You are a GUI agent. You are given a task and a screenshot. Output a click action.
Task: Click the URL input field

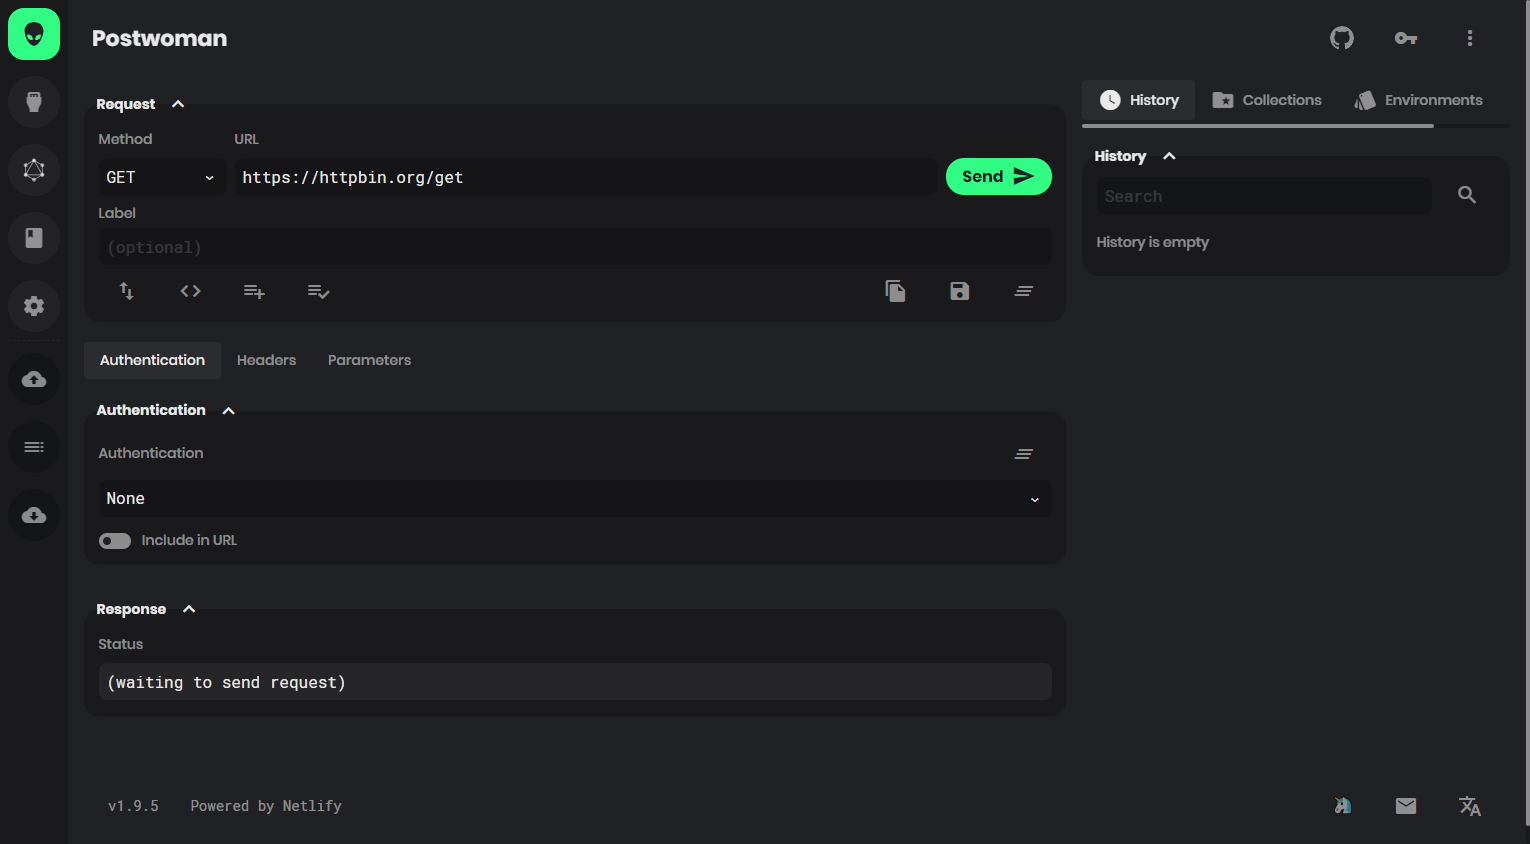pos(586,177)
